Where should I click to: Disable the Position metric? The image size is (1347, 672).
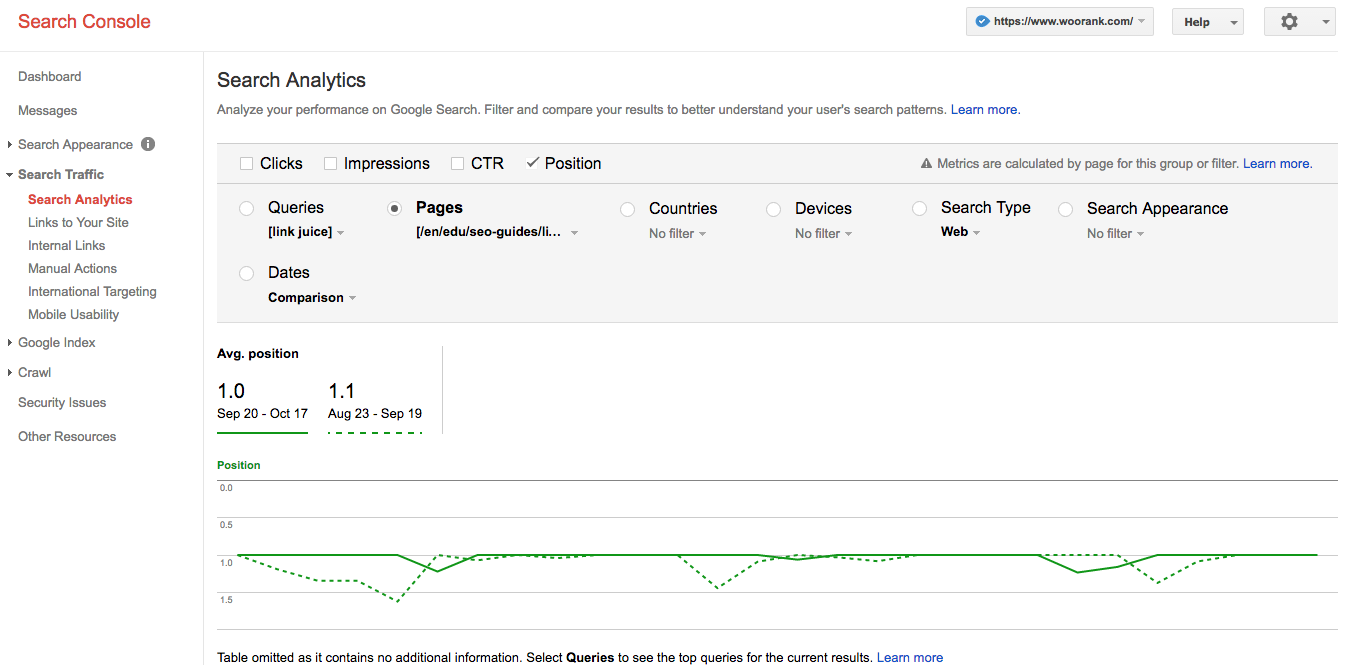531,162
